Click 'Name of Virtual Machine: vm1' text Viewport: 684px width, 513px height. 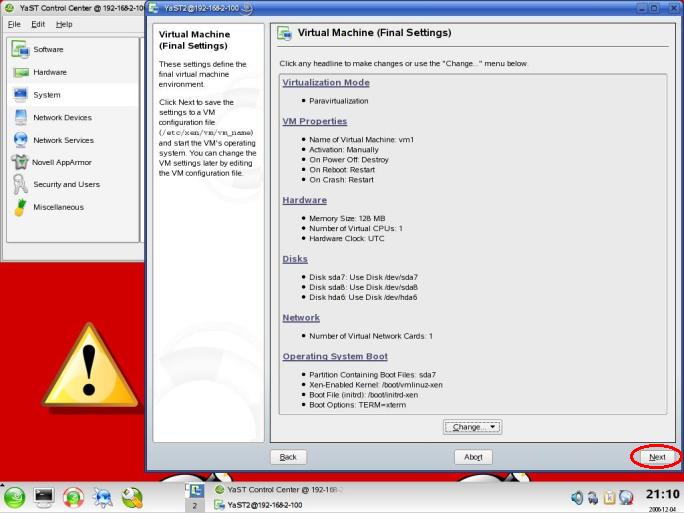pyautogui.click(x=361, y=140)
